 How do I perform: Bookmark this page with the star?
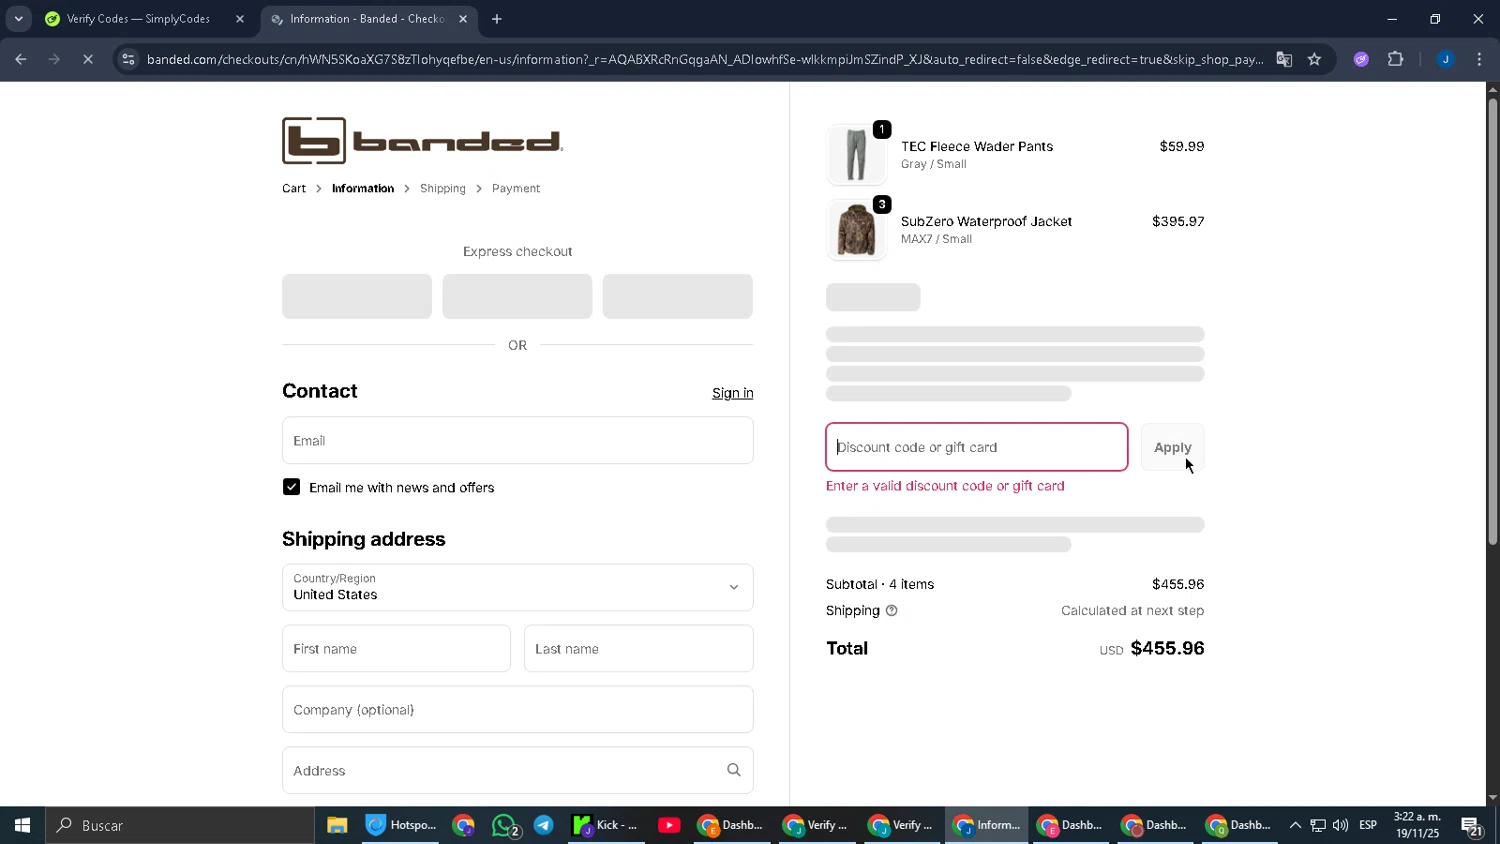pyautogui.click(x=1314, y=59)
